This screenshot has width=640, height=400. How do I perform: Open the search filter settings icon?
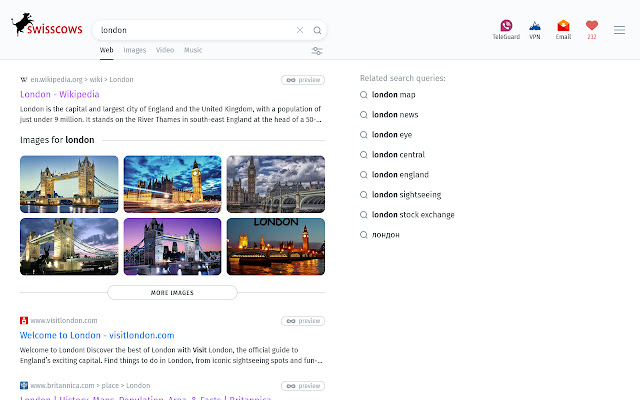317,51
